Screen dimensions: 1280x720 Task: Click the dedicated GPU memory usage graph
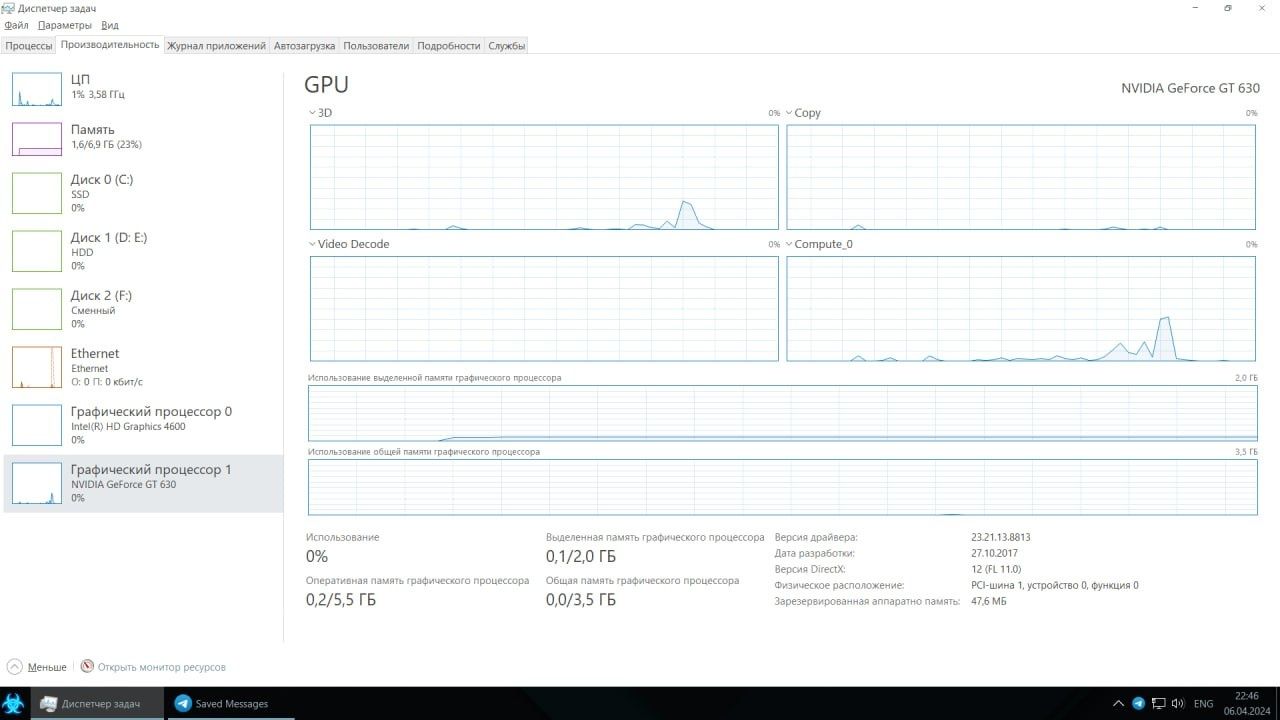coord(782,414)
